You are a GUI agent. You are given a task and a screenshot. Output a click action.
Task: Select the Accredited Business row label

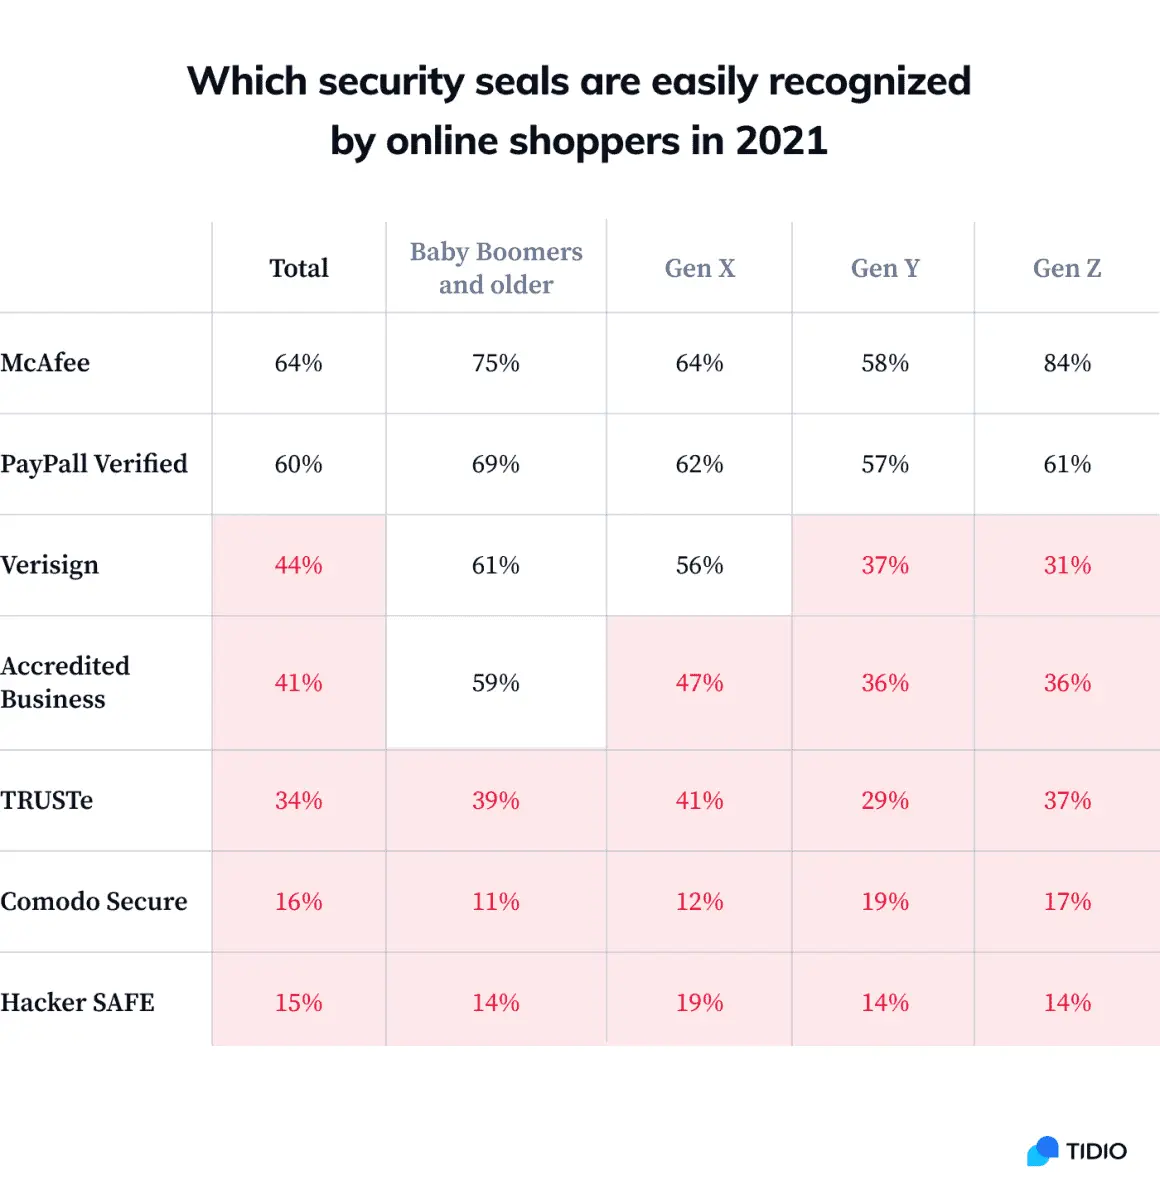pos(65,682)
